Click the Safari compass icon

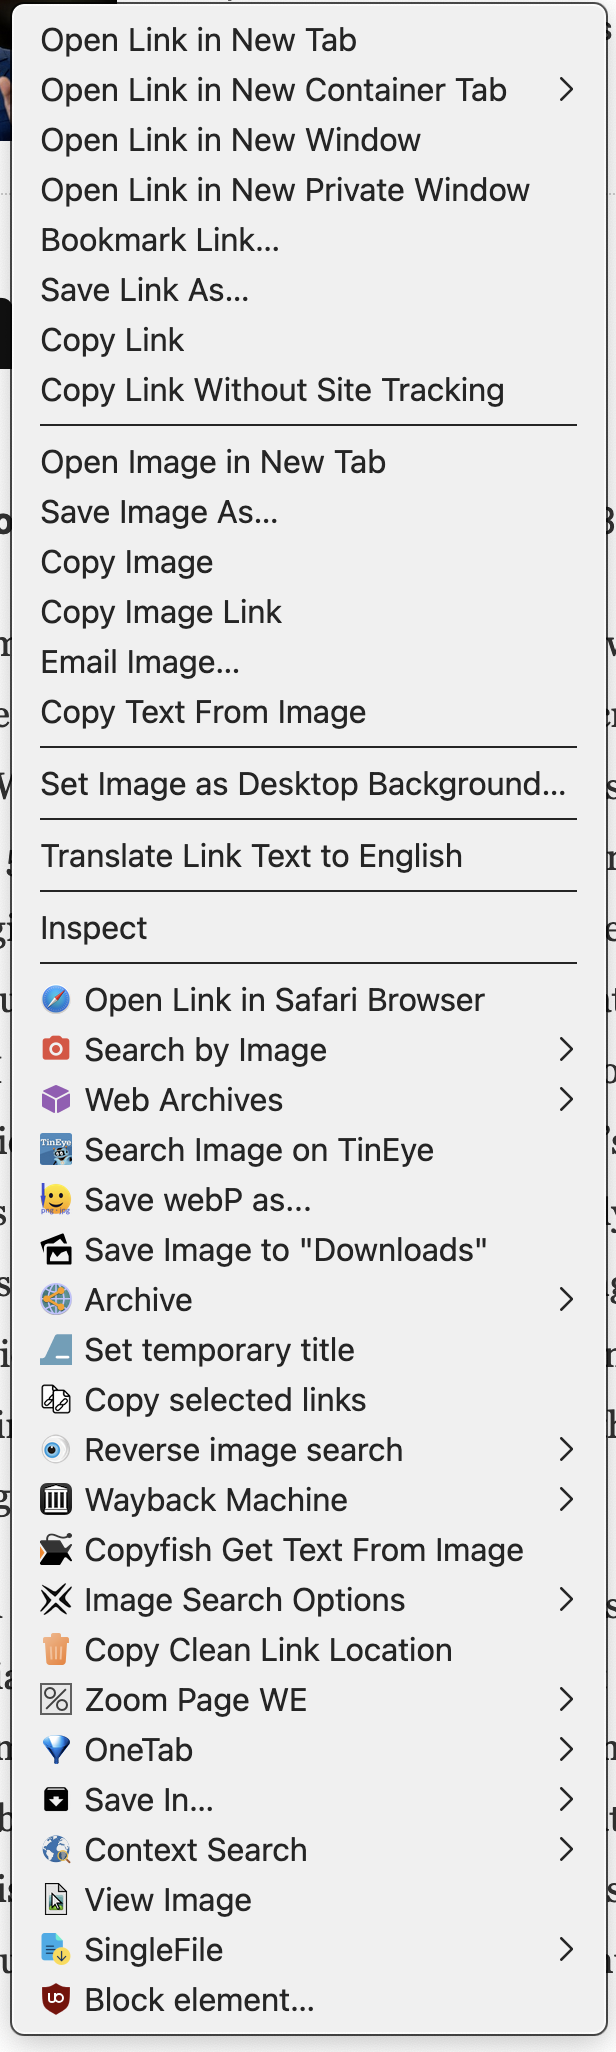point(56,1000)
